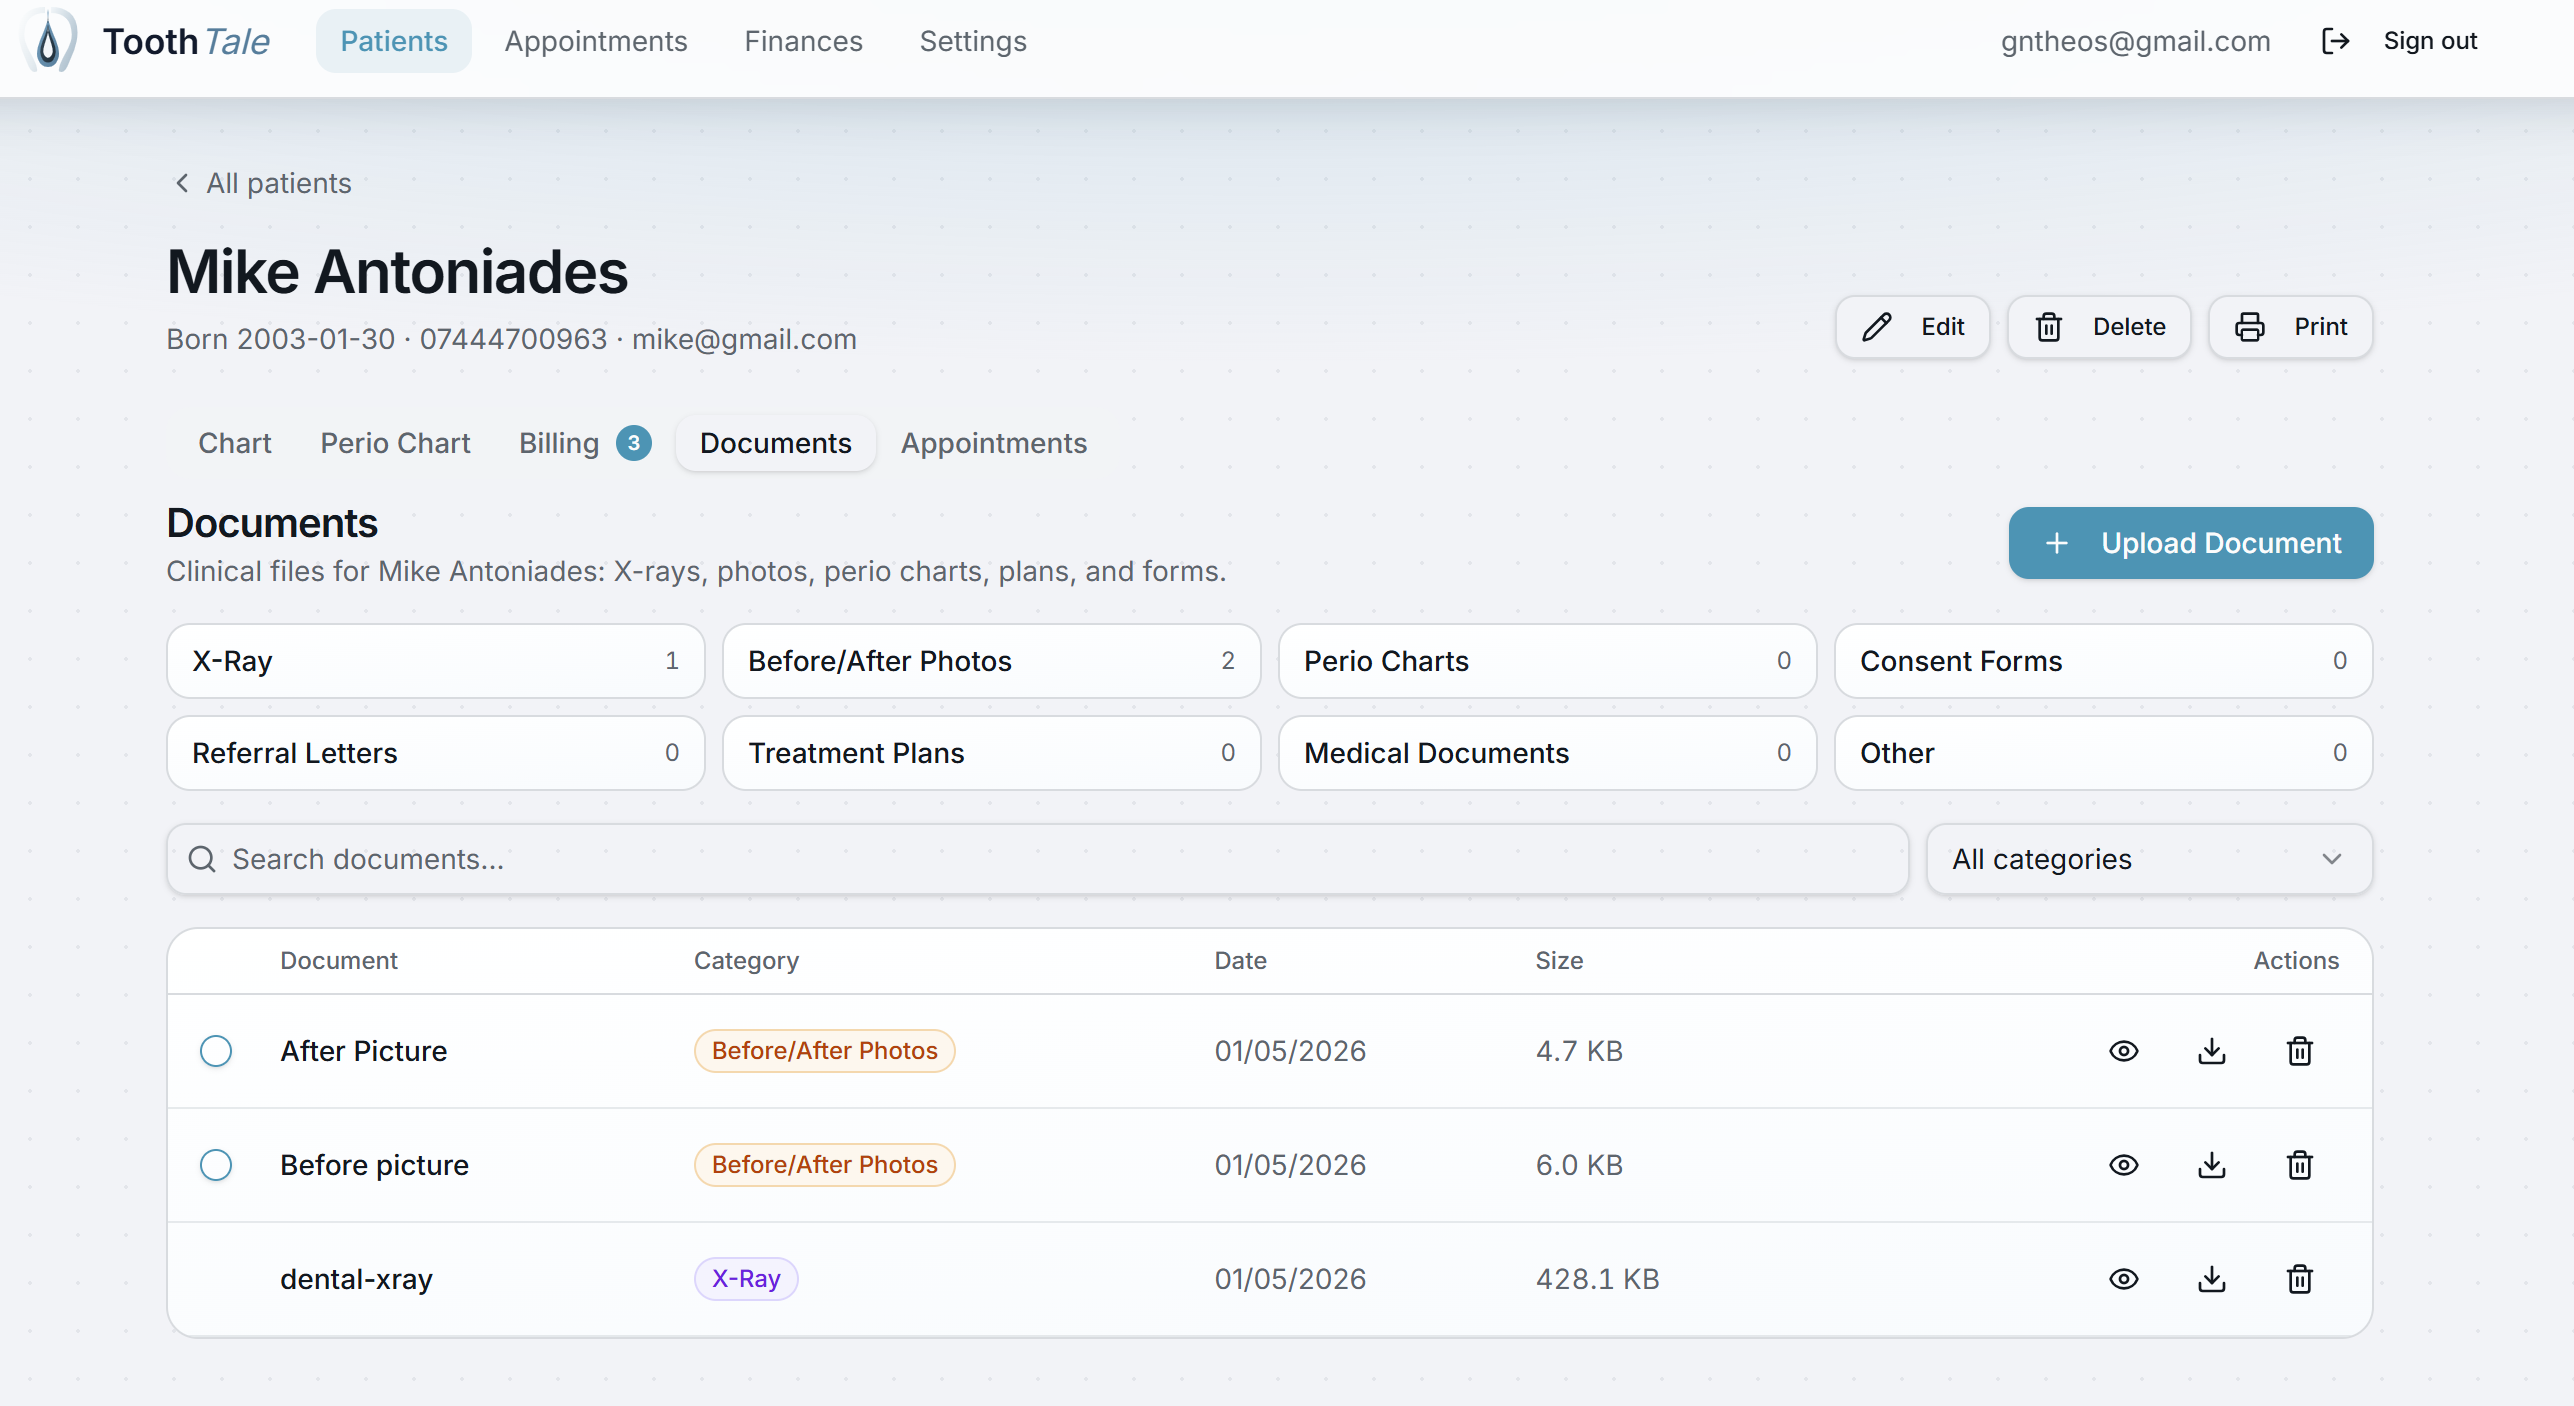Image resolution: width=2574 pixels, height=1406 pixels.
Task: Filter by Medical Documents card
Action: pos(1547,753)
